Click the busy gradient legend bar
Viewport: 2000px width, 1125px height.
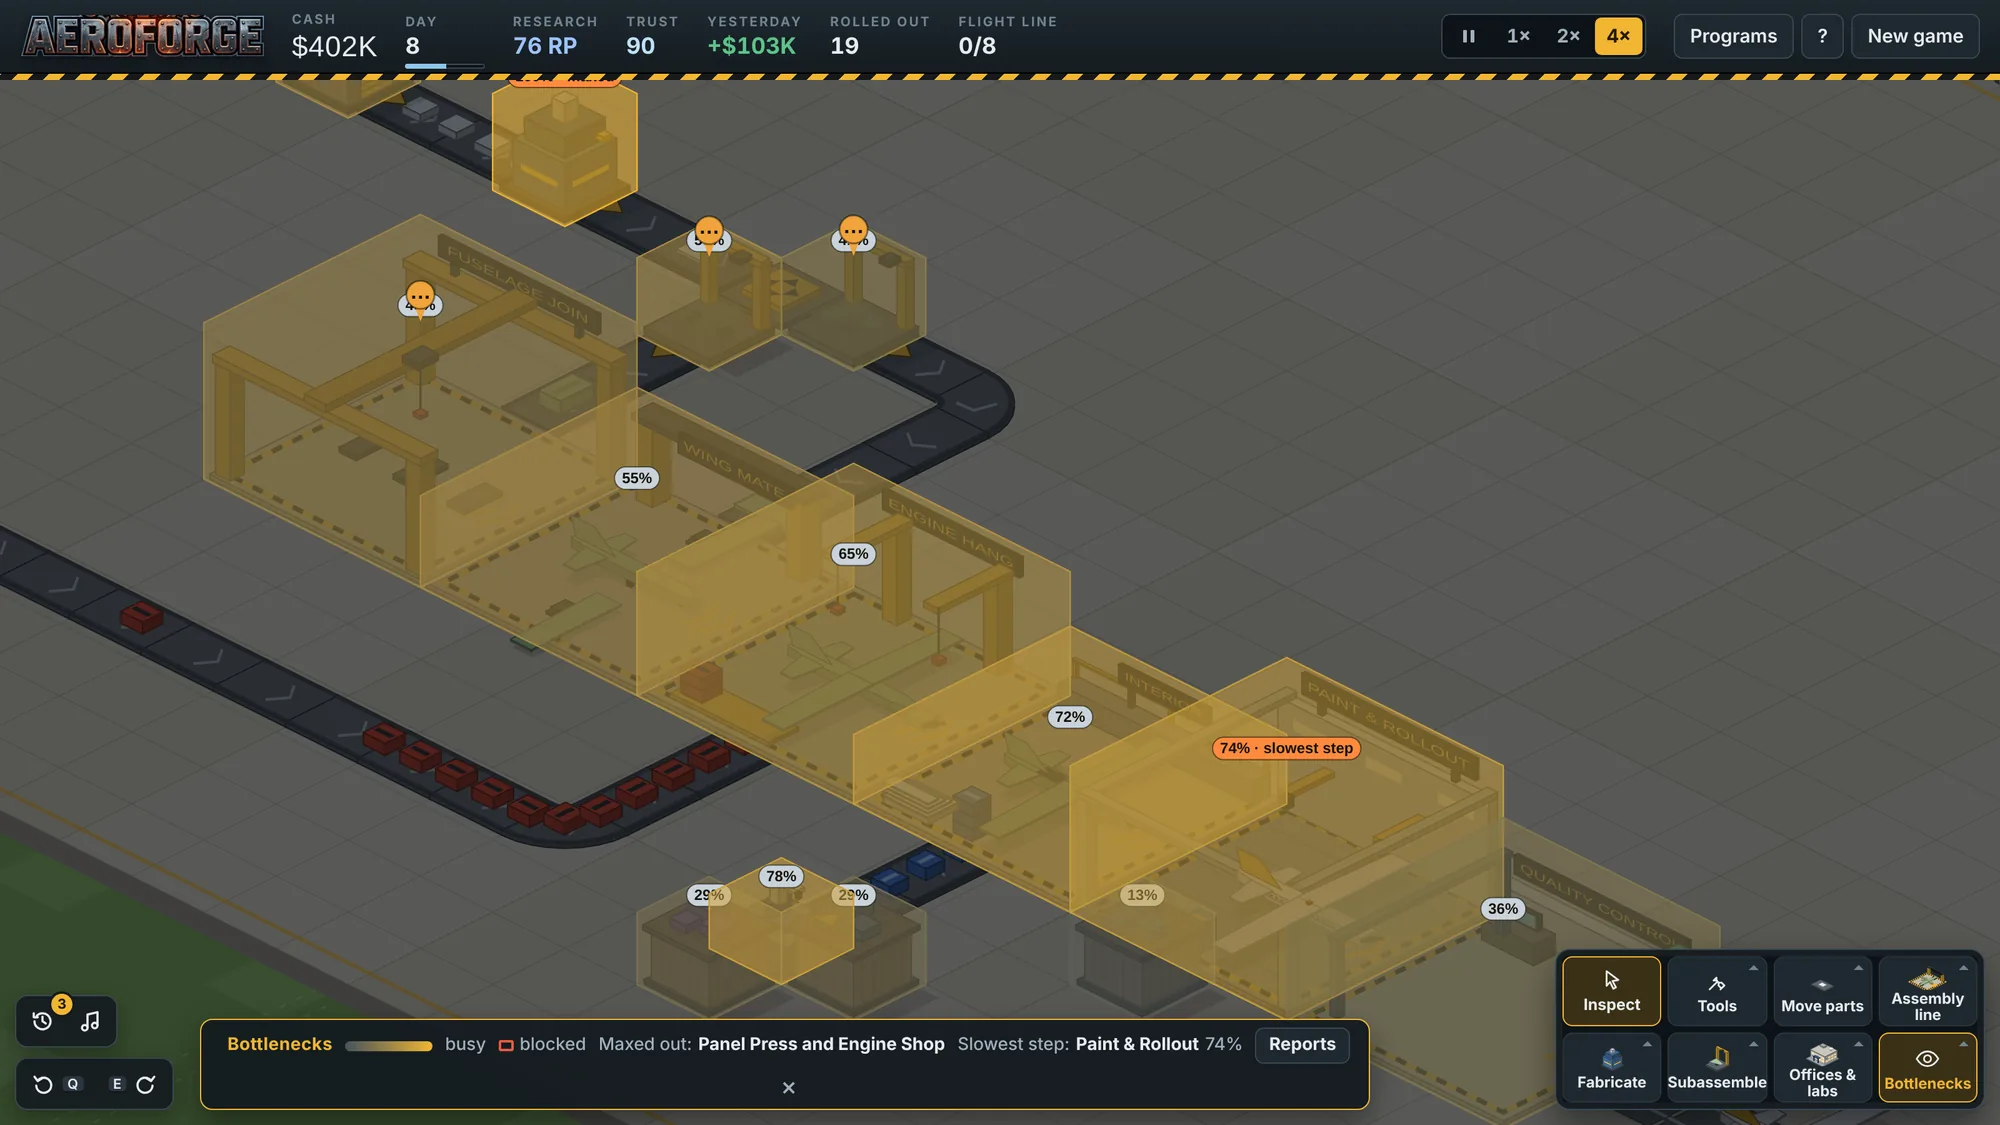click(388, 1046)
